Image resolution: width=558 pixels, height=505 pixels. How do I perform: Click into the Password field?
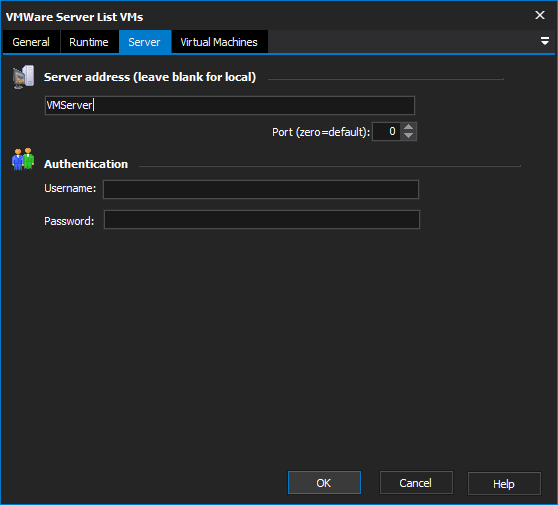tap(262, 220)
